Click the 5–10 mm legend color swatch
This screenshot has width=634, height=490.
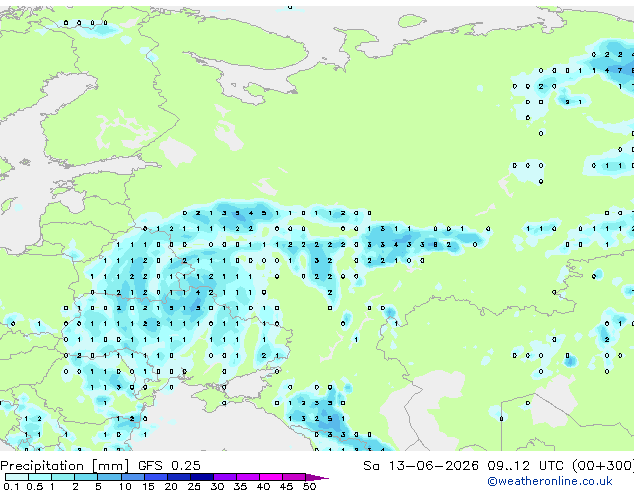tap(109, 477)
